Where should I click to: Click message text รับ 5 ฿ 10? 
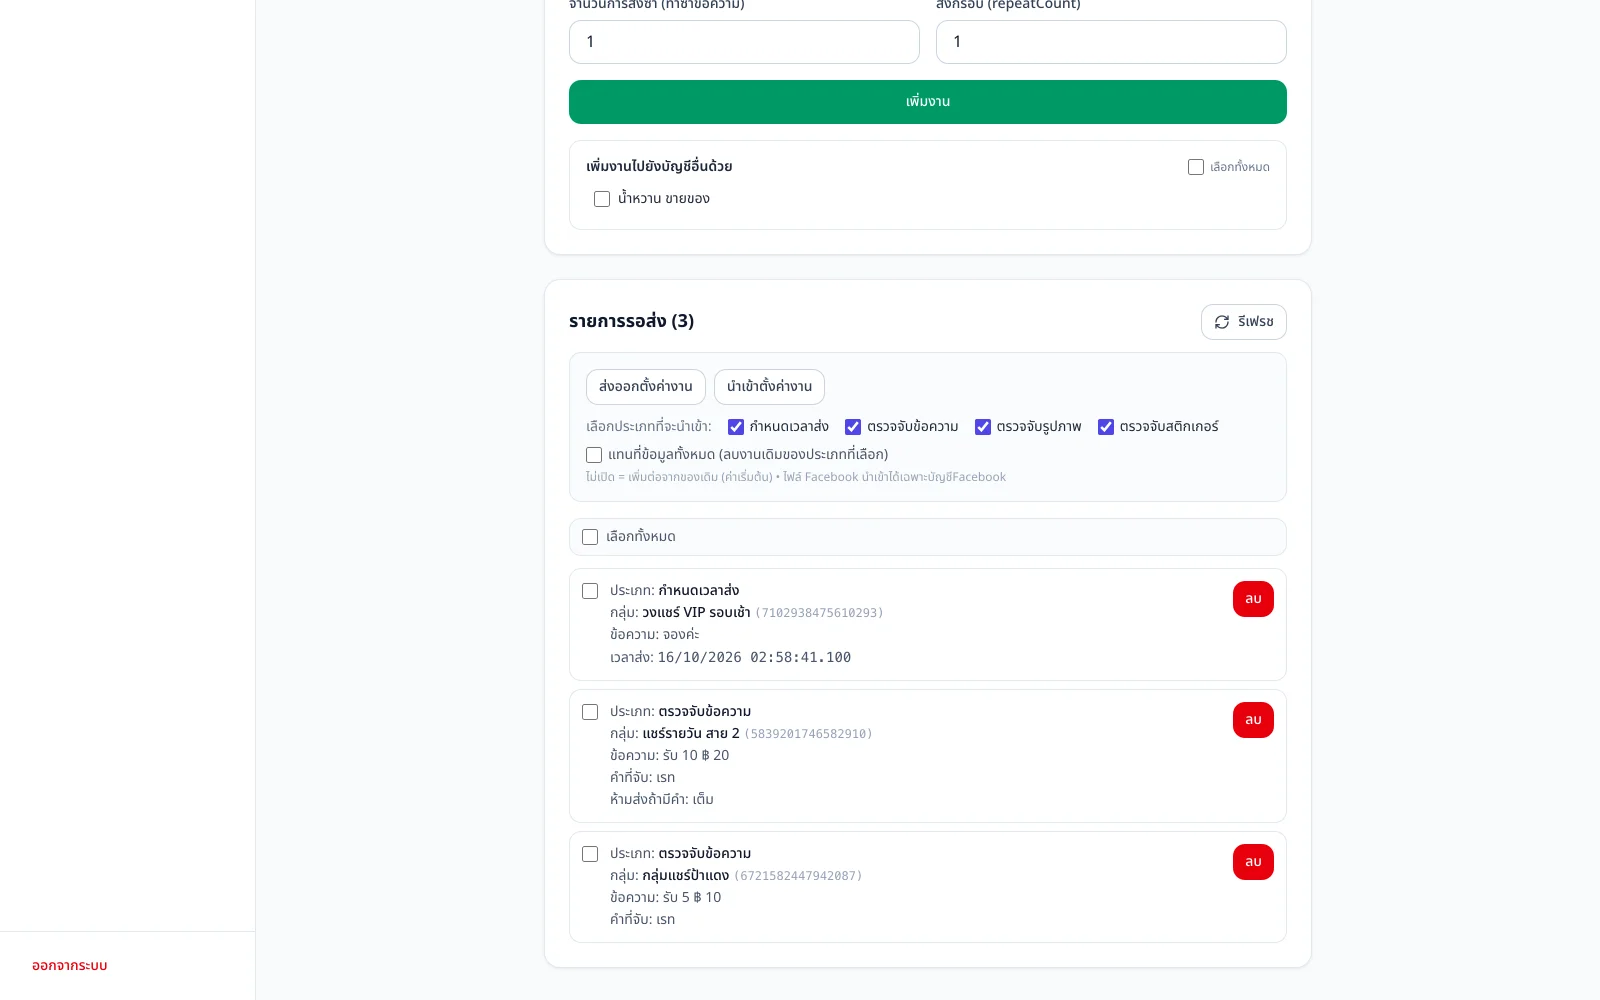(692, 898)
